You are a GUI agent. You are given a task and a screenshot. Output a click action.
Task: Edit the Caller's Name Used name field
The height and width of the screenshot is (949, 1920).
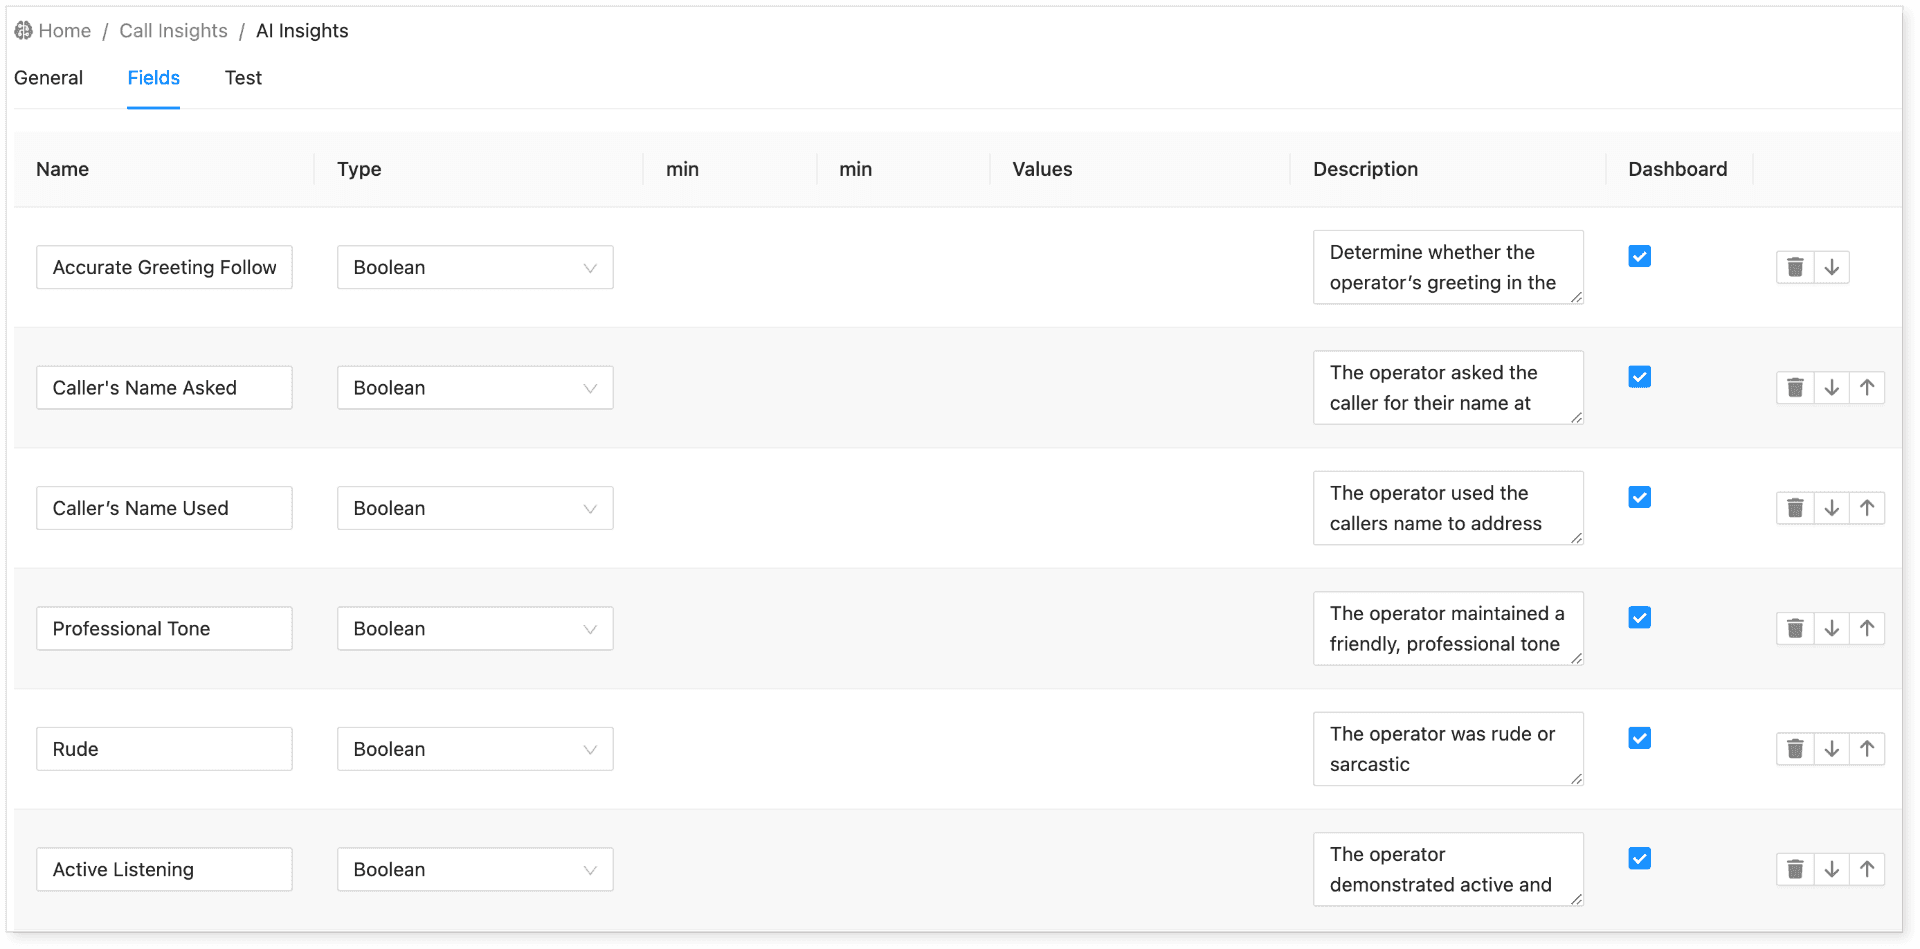pos(164,508)
